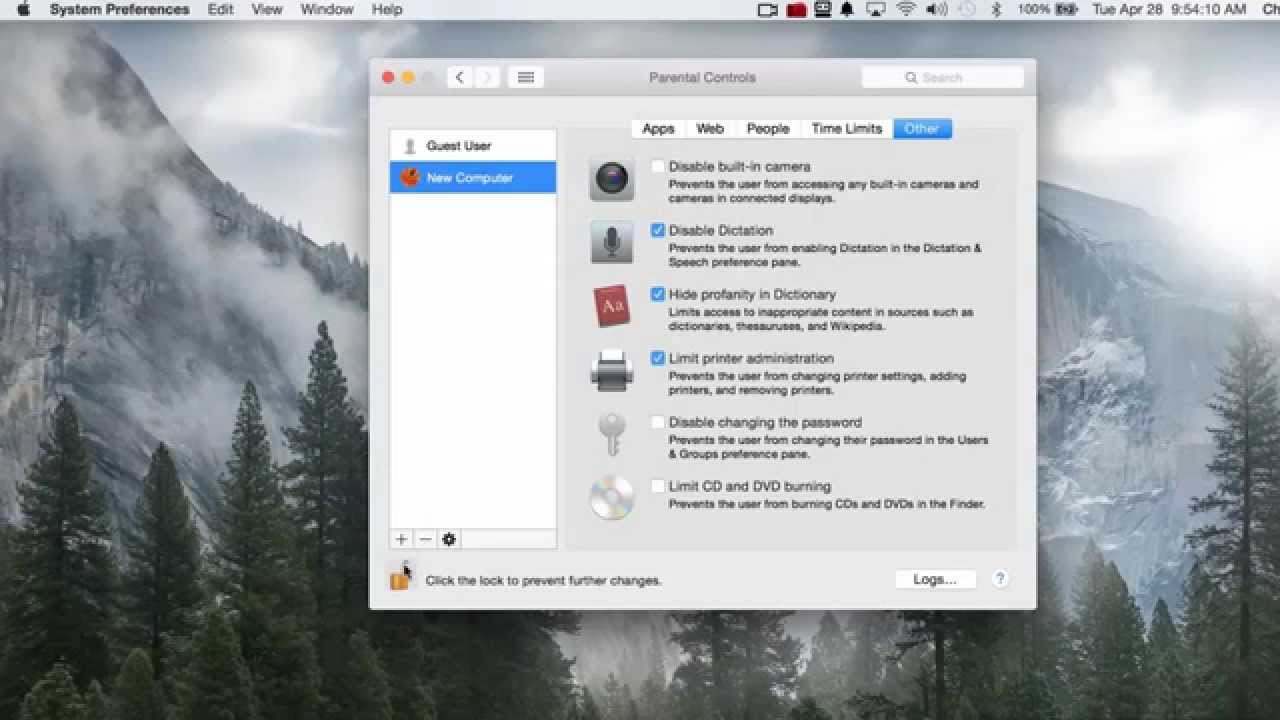
Task: Go back with the back arrow
Action: [x=460, y=77]
